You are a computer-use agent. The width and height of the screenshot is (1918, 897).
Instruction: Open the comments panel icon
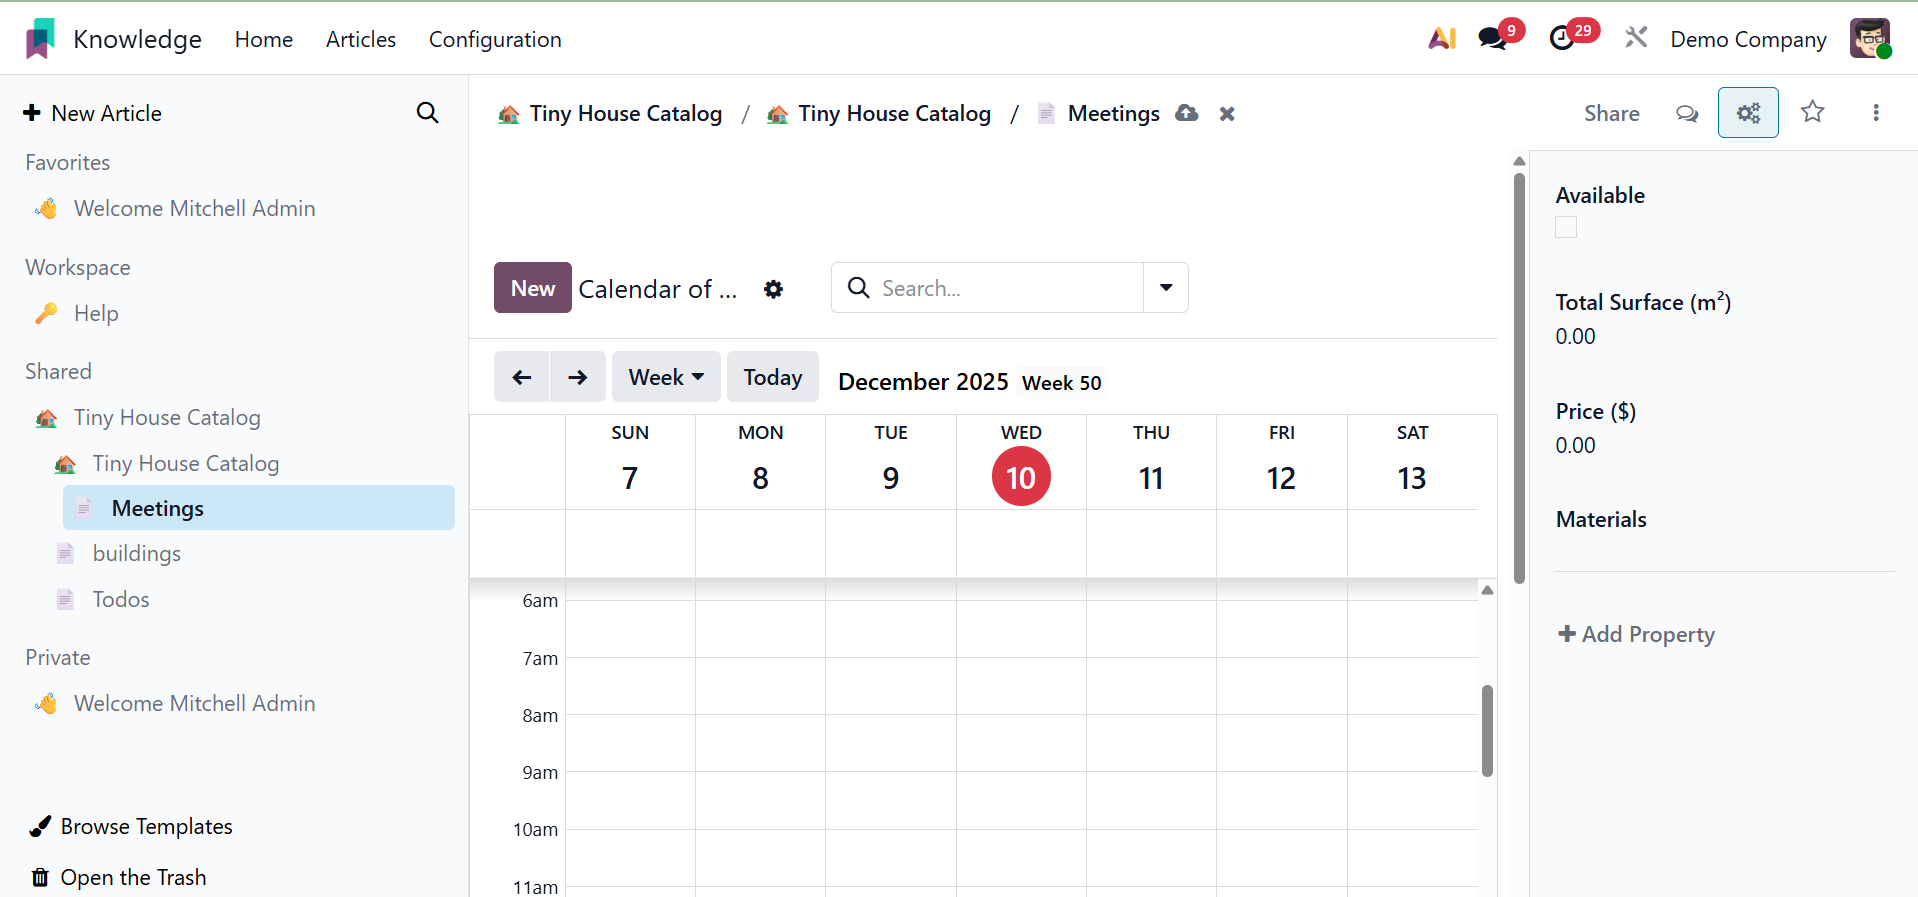coord(1687,113)
